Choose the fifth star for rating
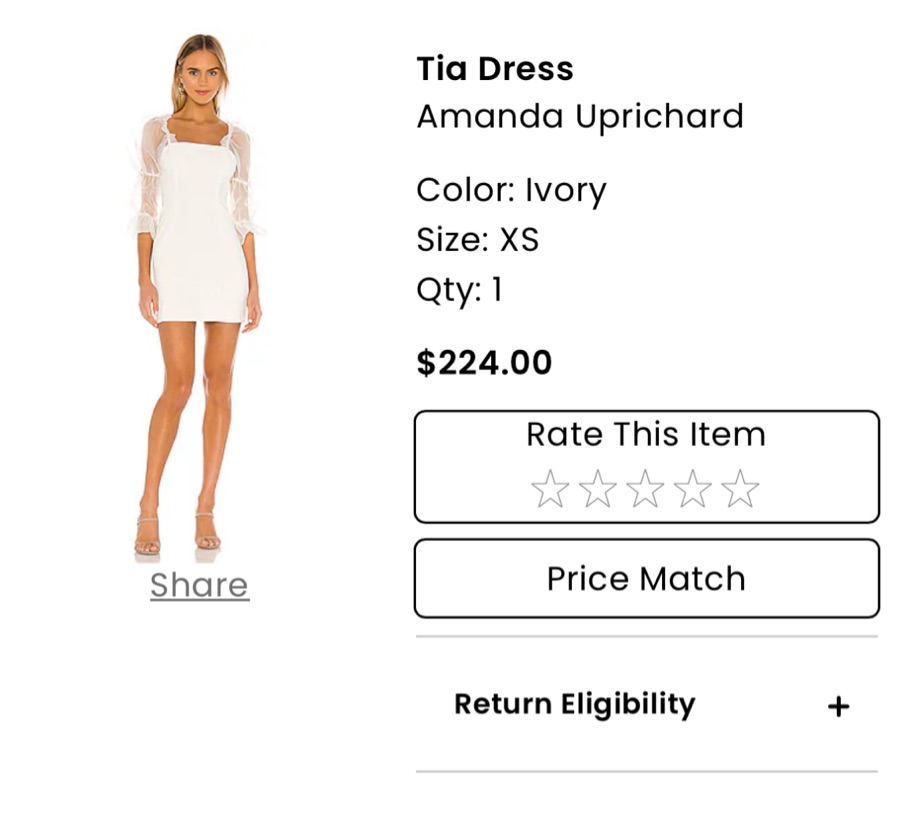916x831 pixels. pyautogui.click(x=740, y=490)
